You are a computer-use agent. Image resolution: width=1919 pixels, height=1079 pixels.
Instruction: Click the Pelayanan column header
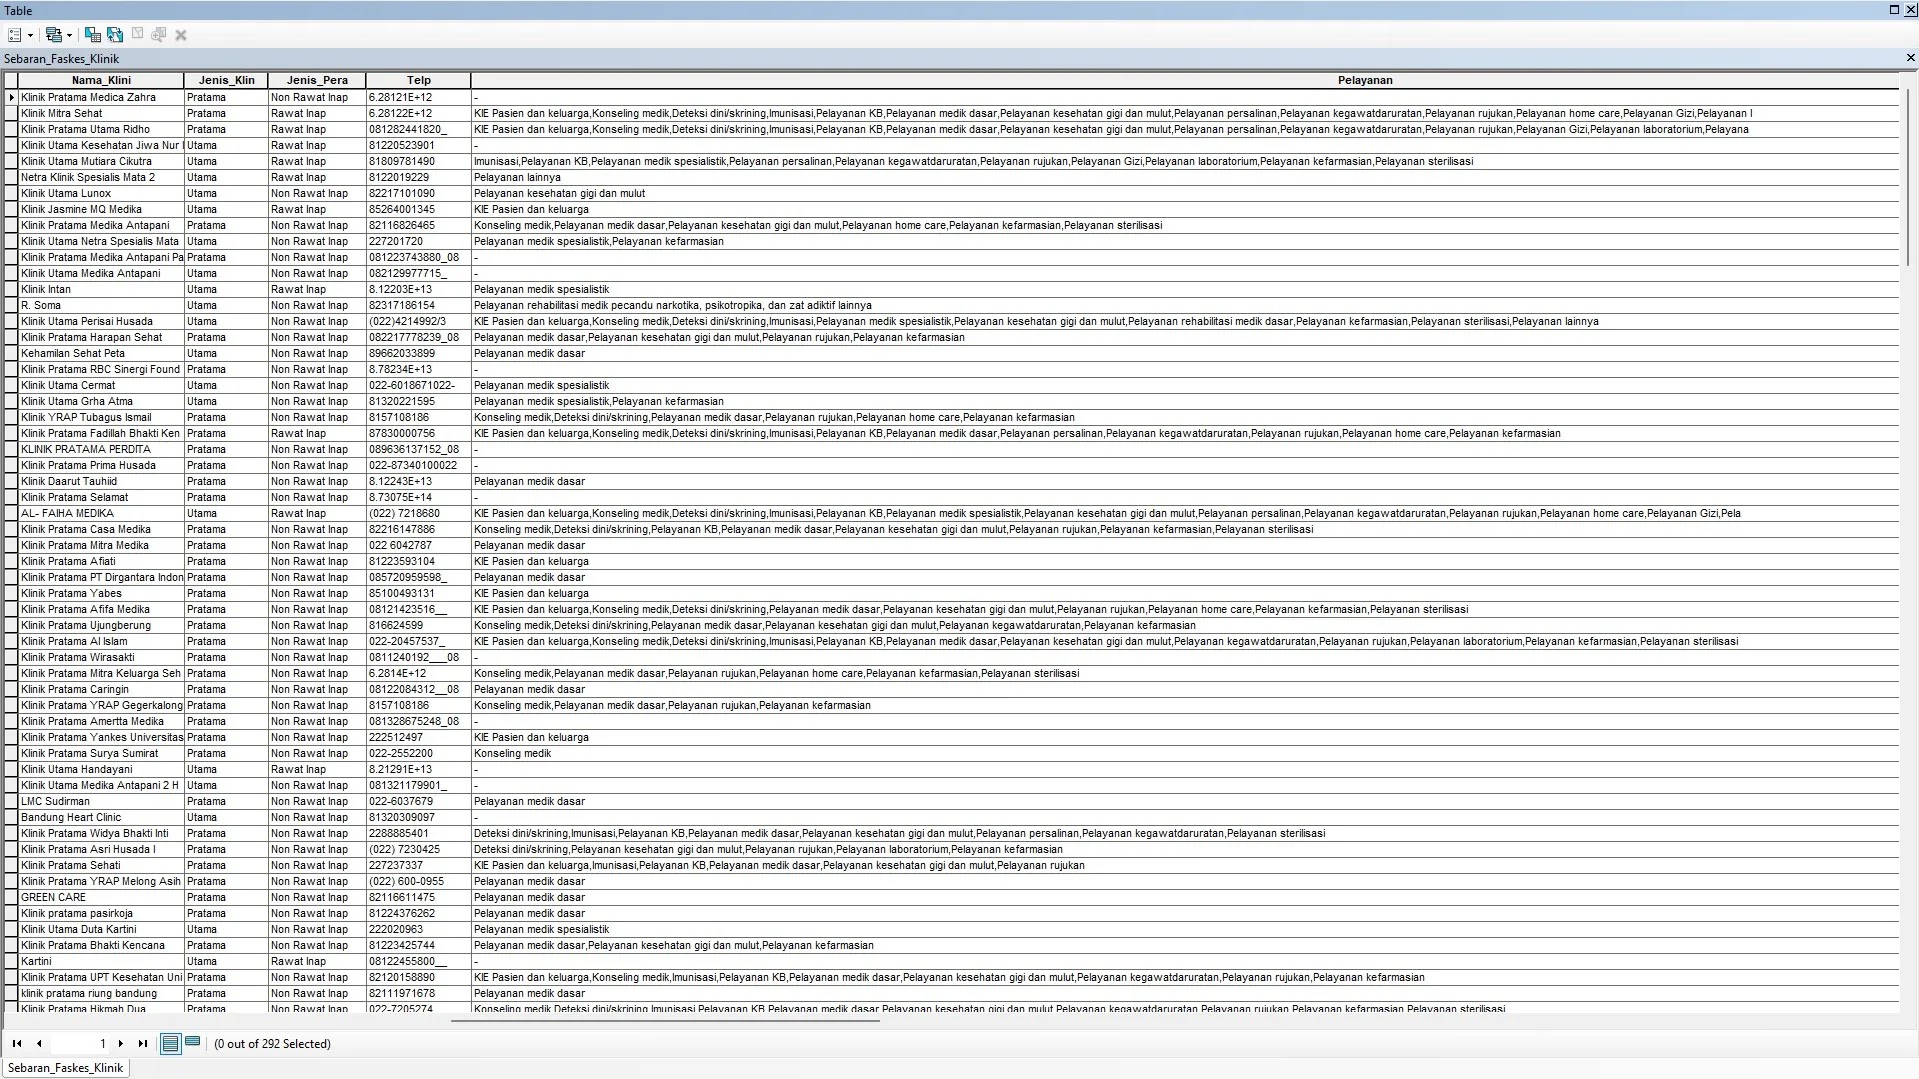1186,80
